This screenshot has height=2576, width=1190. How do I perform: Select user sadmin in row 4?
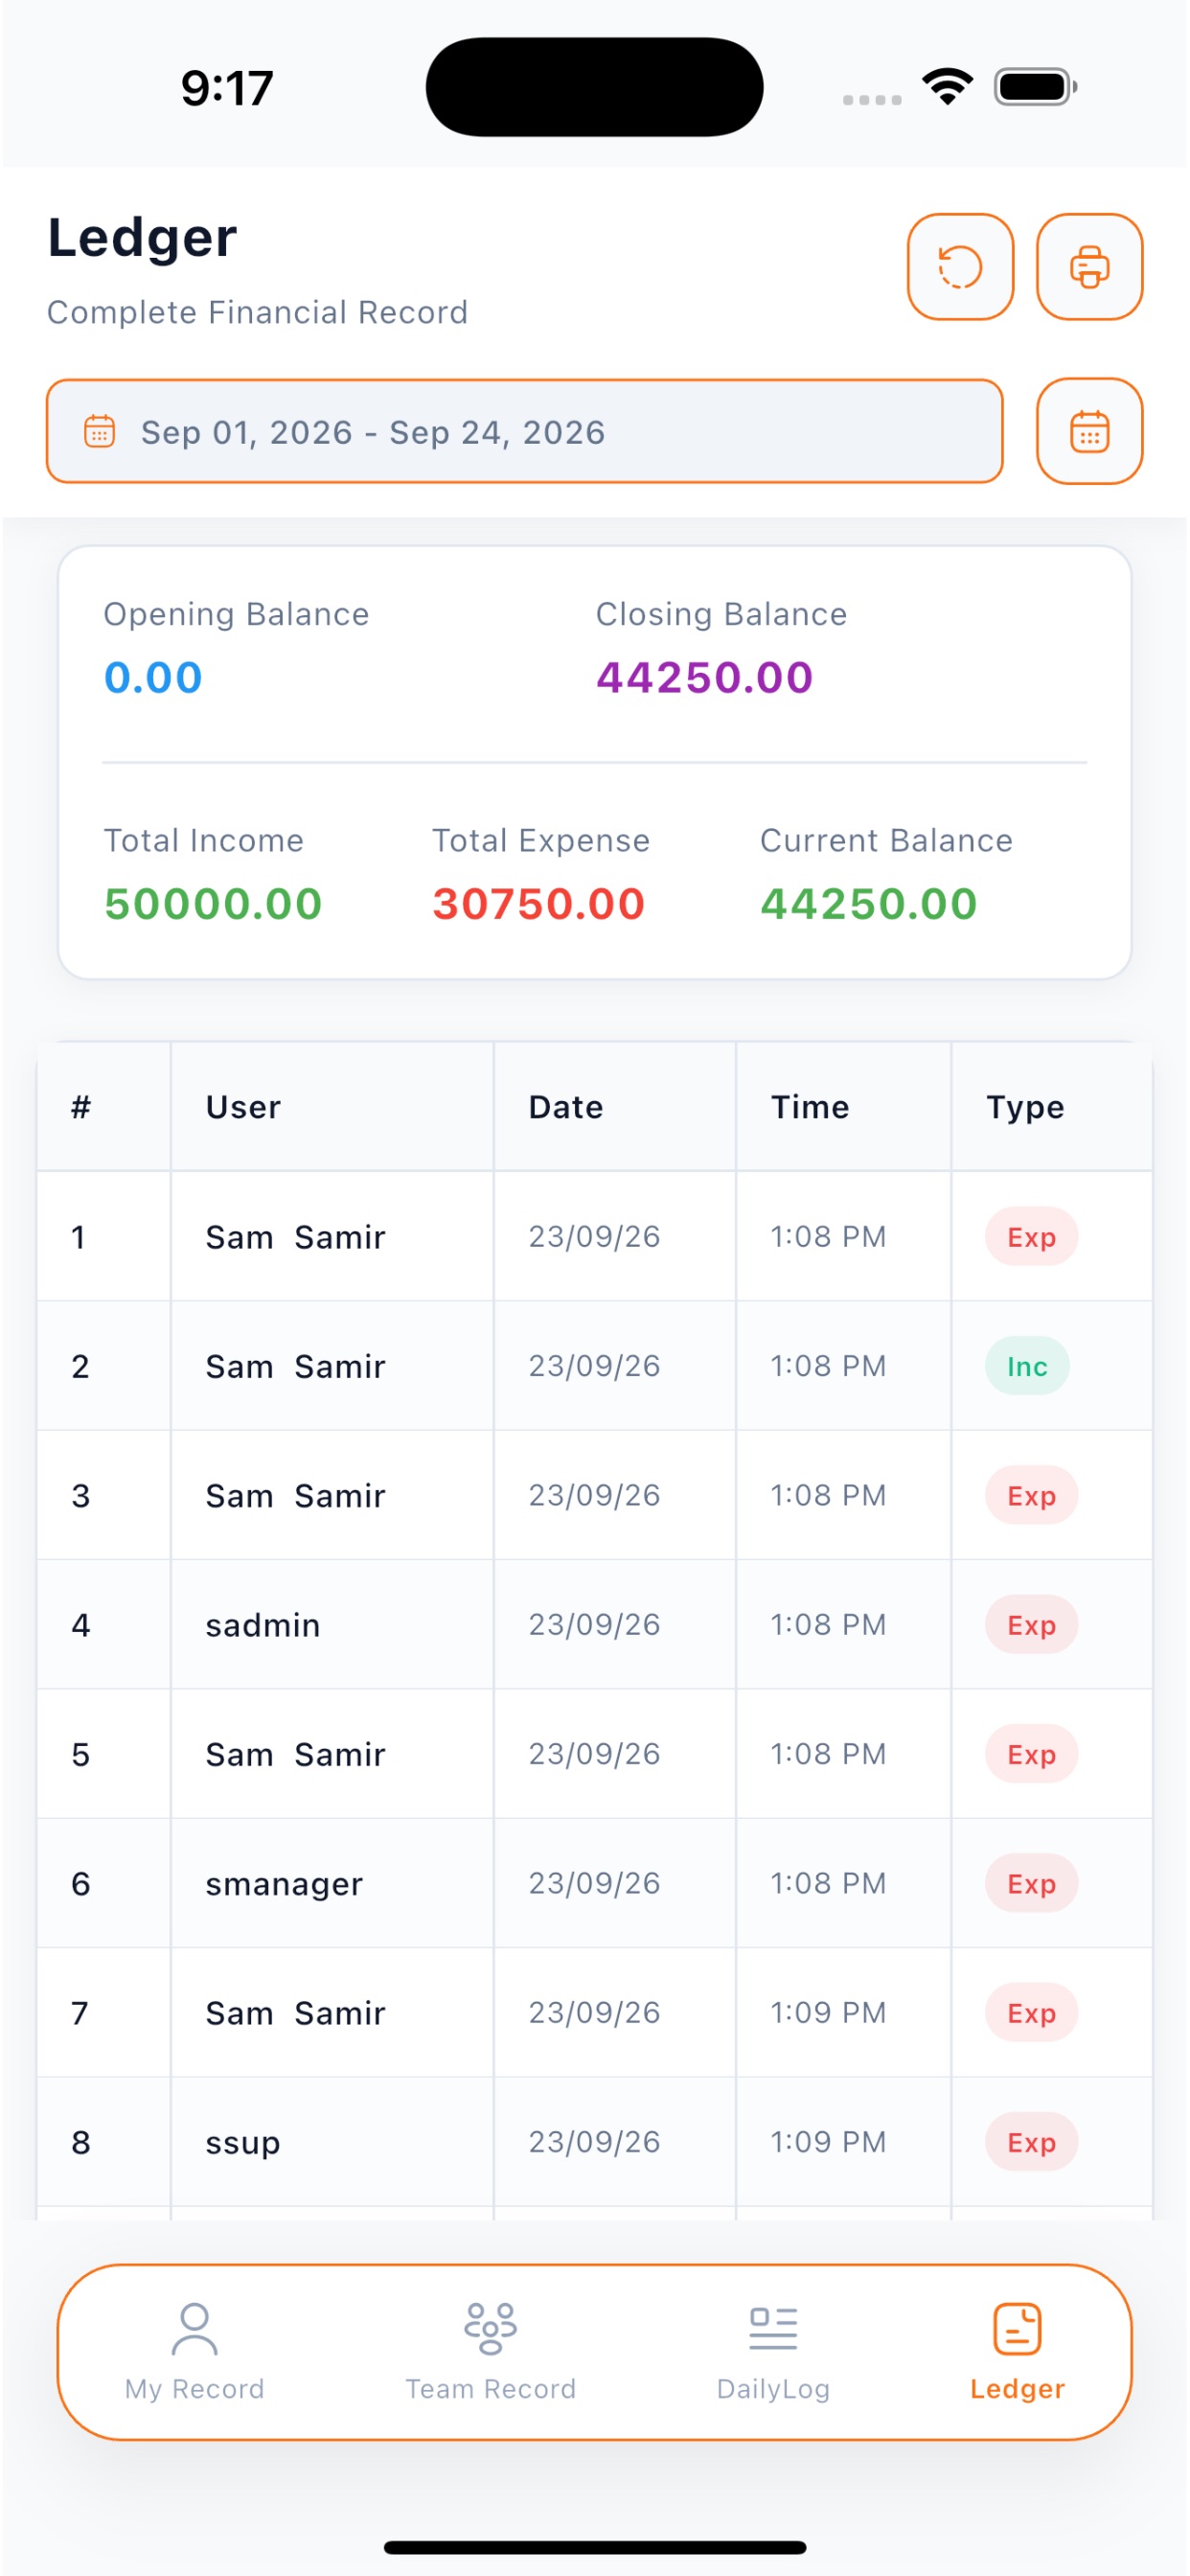263,1625
